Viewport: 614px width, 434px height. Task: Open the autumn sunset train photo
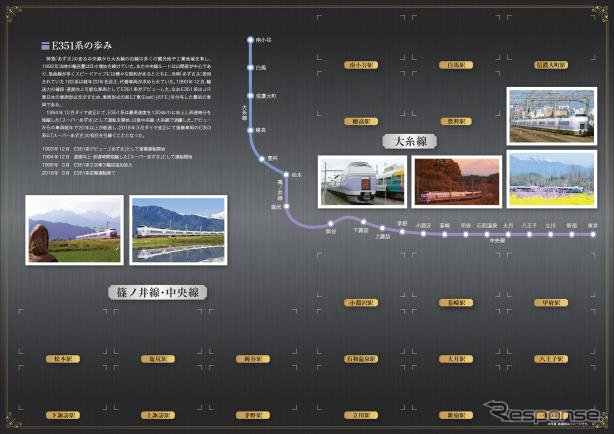(457, 181)
